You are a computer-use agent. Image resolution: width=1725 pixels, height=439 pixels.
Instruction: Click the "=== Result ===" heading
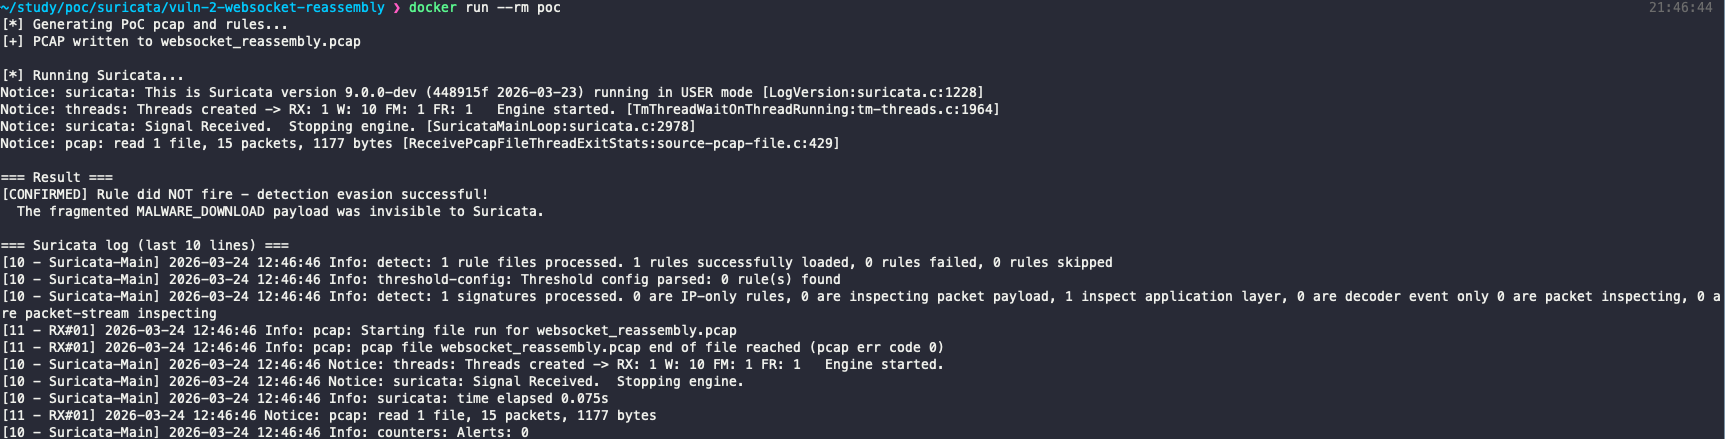coord(56,178)
